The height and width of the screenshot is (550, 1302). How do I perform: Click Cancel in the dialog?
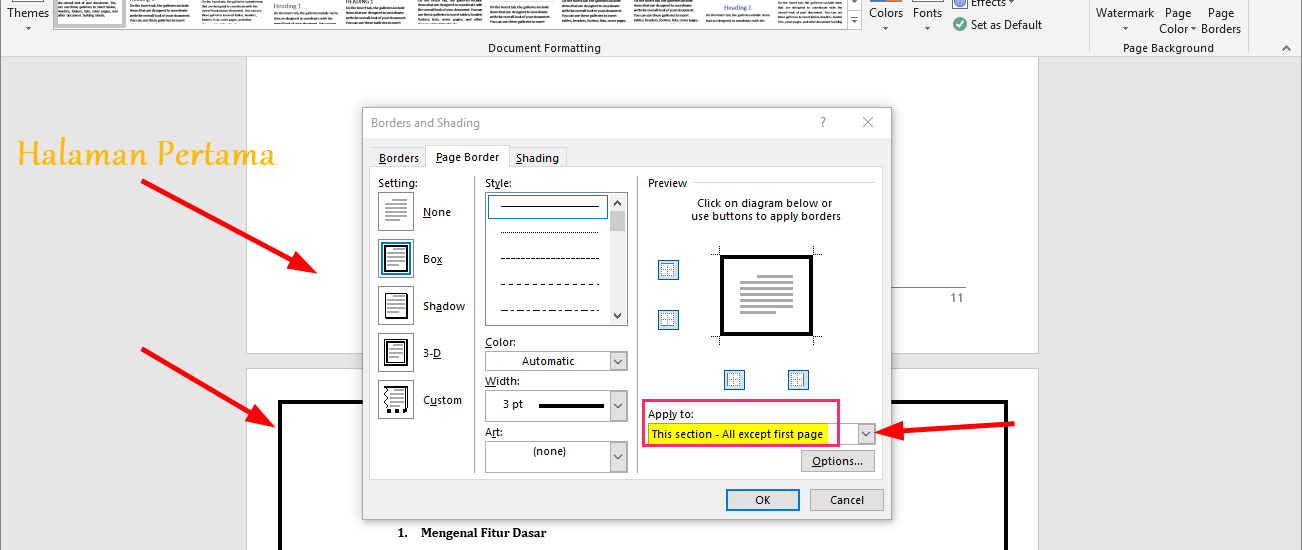(x=847, y=500)
